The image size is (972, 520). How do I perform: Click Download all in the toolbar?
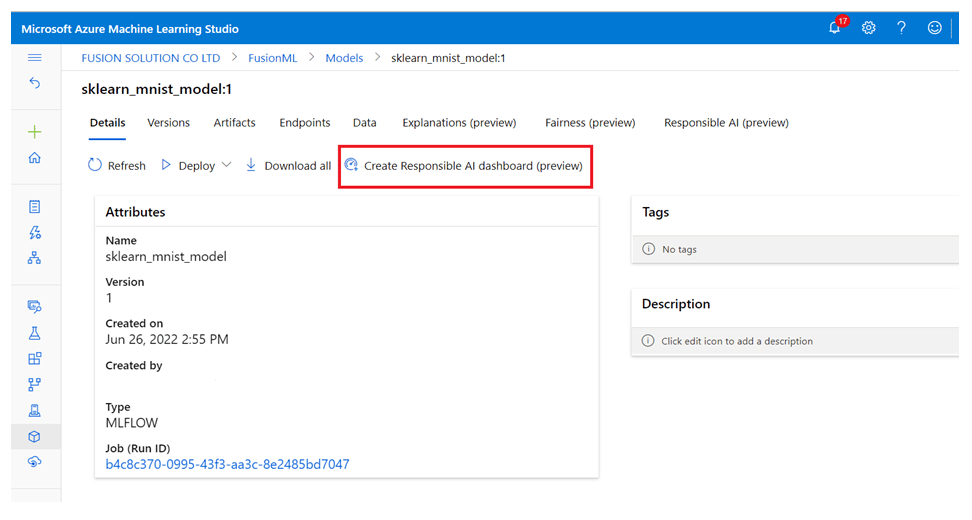tap(288, 165)
